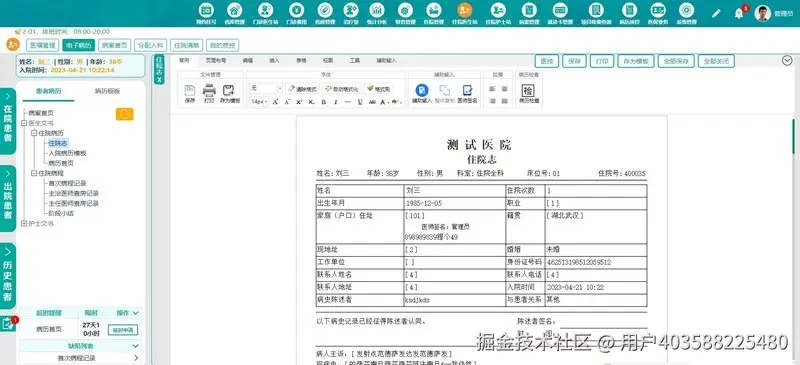Toggle subscript formatting
800x365 pixels.
click(311, 102)
